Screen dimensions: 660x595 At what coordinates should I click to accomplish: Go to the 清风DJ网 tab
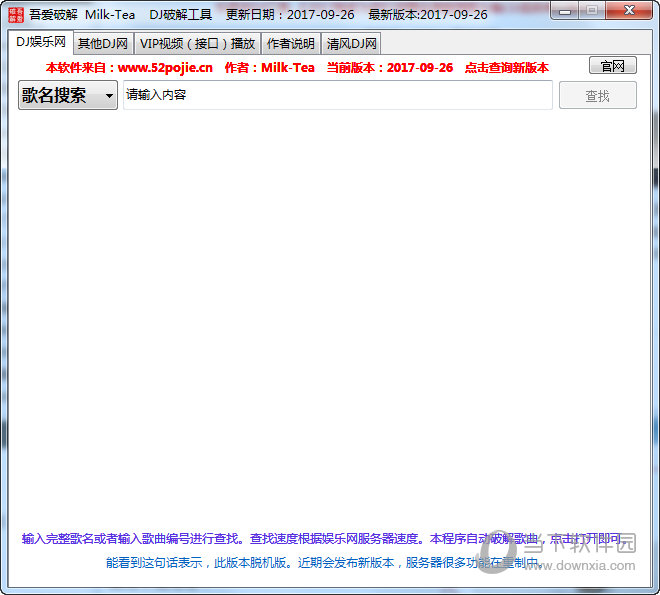point(351,43)
